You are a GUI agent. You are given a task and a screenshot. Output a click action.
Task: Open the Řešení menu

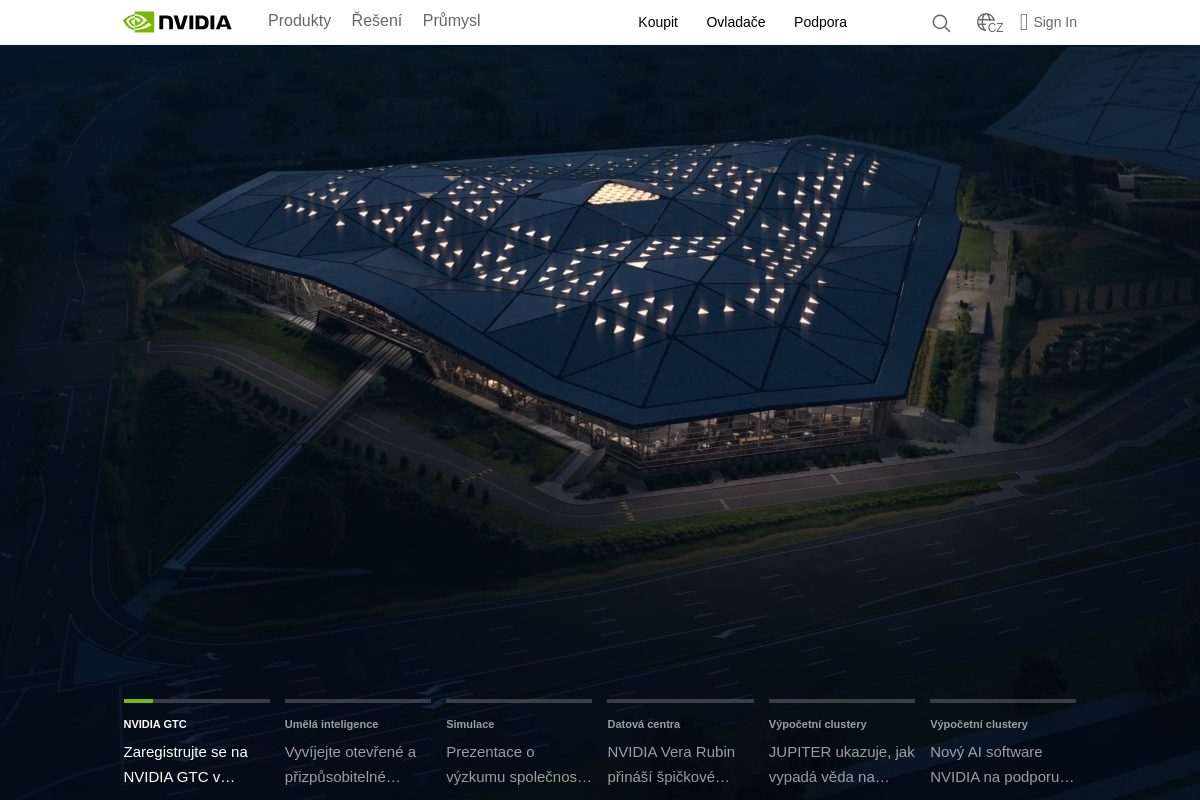coord(377,21)
